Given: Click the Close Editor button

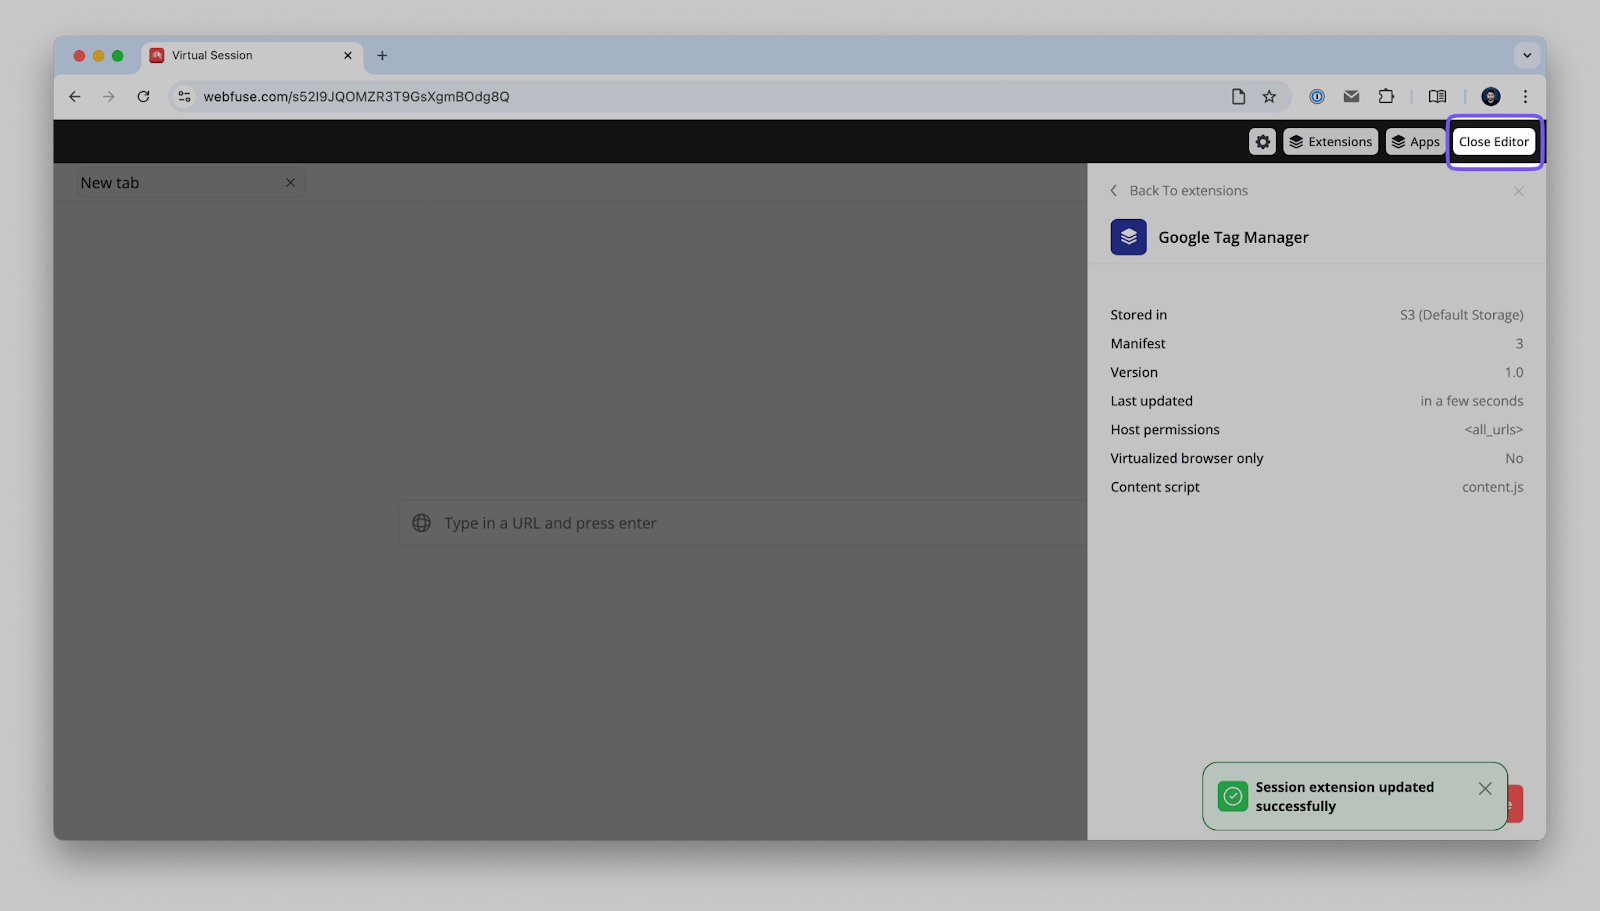Looking at the screenshot, I should (1493, 141).
